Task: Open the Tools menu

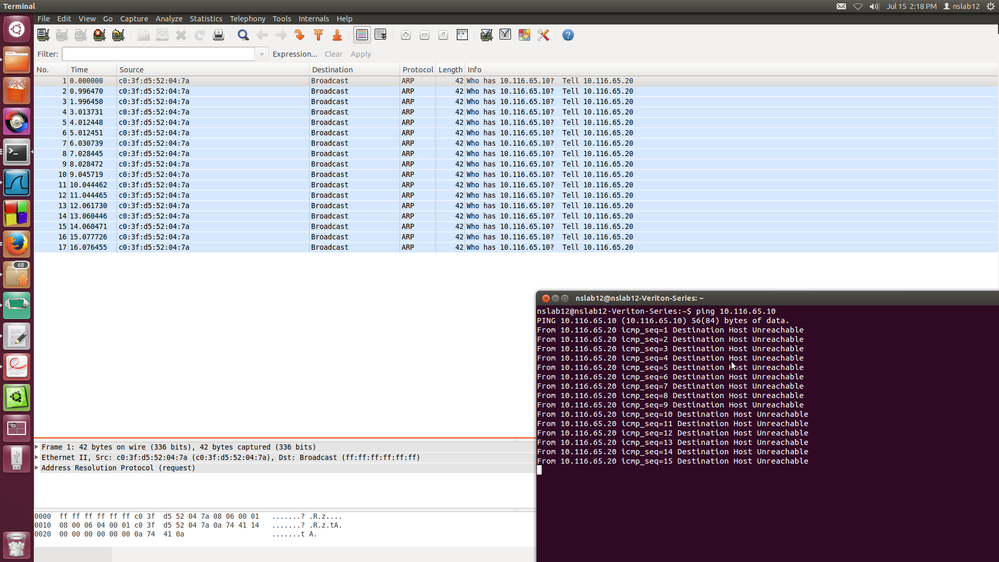Action: tap(282, 18)
